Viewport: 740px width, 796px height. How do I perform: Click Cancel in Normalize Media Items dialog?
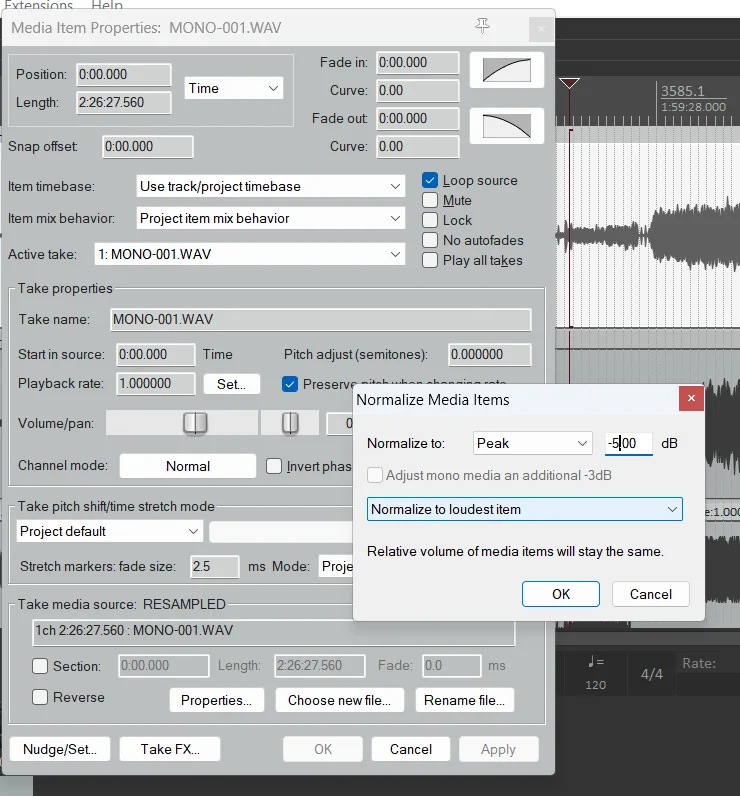click(x=651, y=594)
